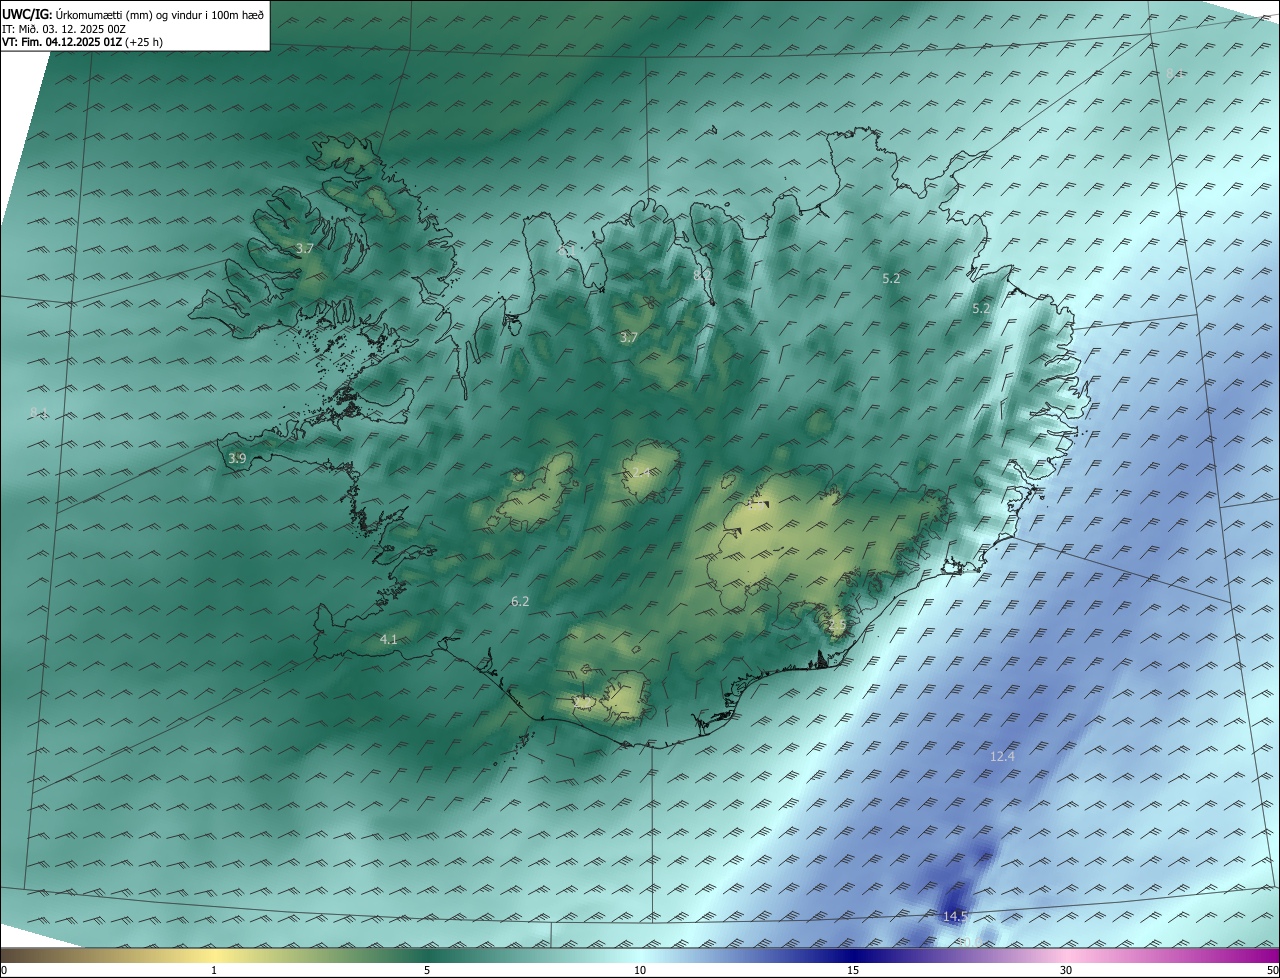Click the legend tick label '50'
Screen dimensions: 1280x978
[1272, 970]
